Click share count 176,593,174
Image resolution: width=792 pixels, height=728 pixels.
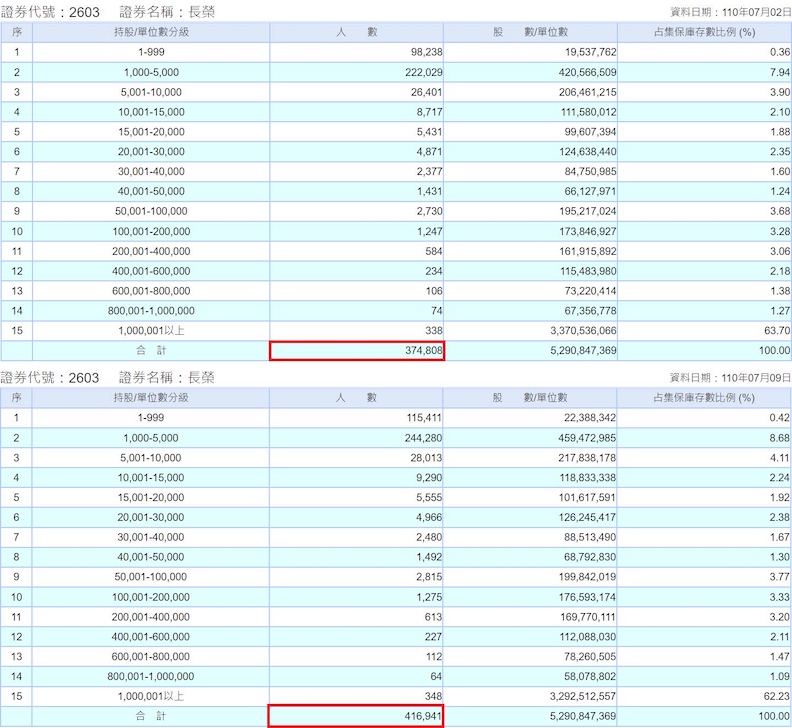587,597
